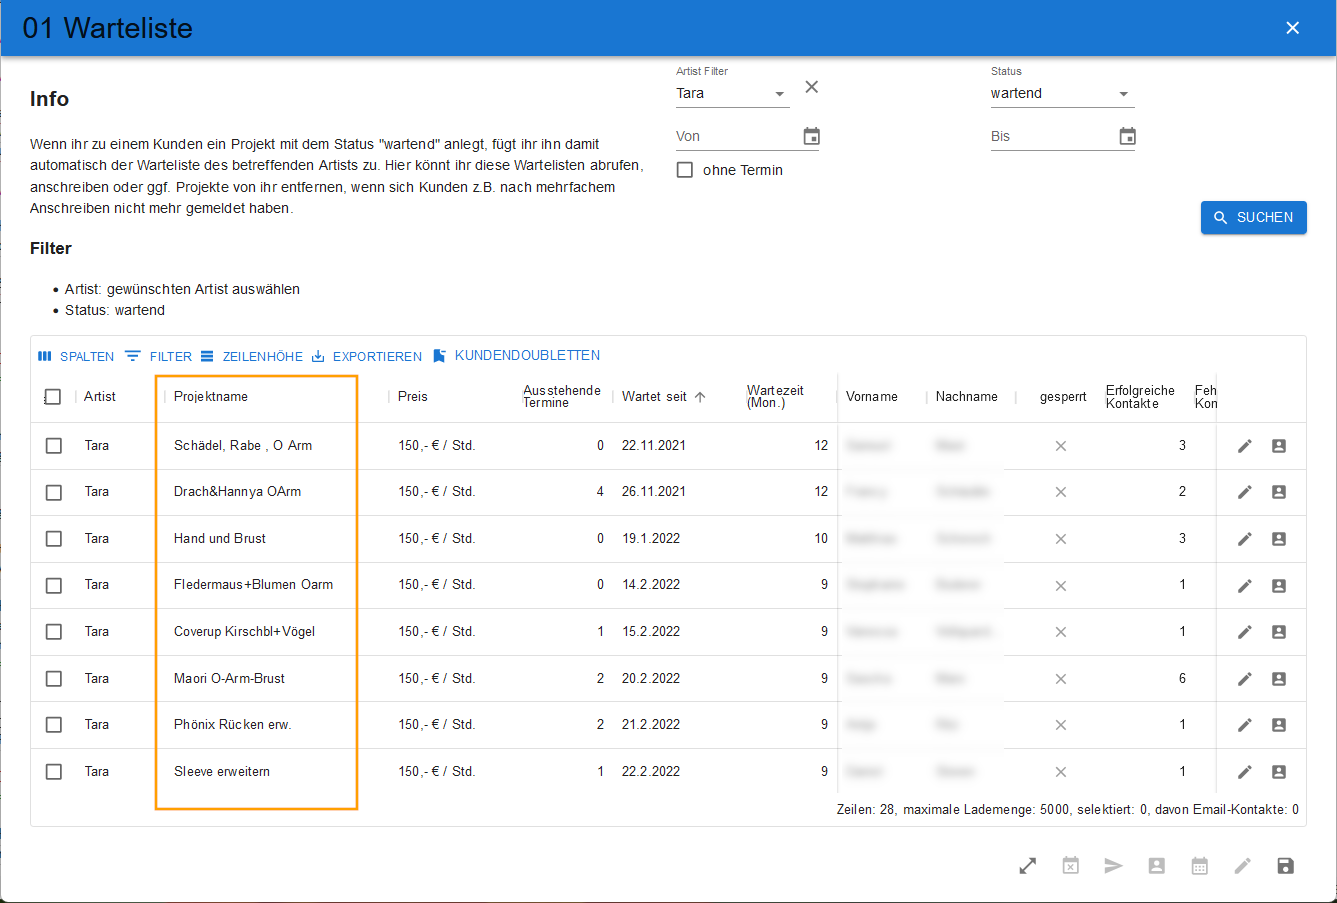Sort by the Projektname column header
This screenshot has width=1337, height=903.
[x=211, y=397]
